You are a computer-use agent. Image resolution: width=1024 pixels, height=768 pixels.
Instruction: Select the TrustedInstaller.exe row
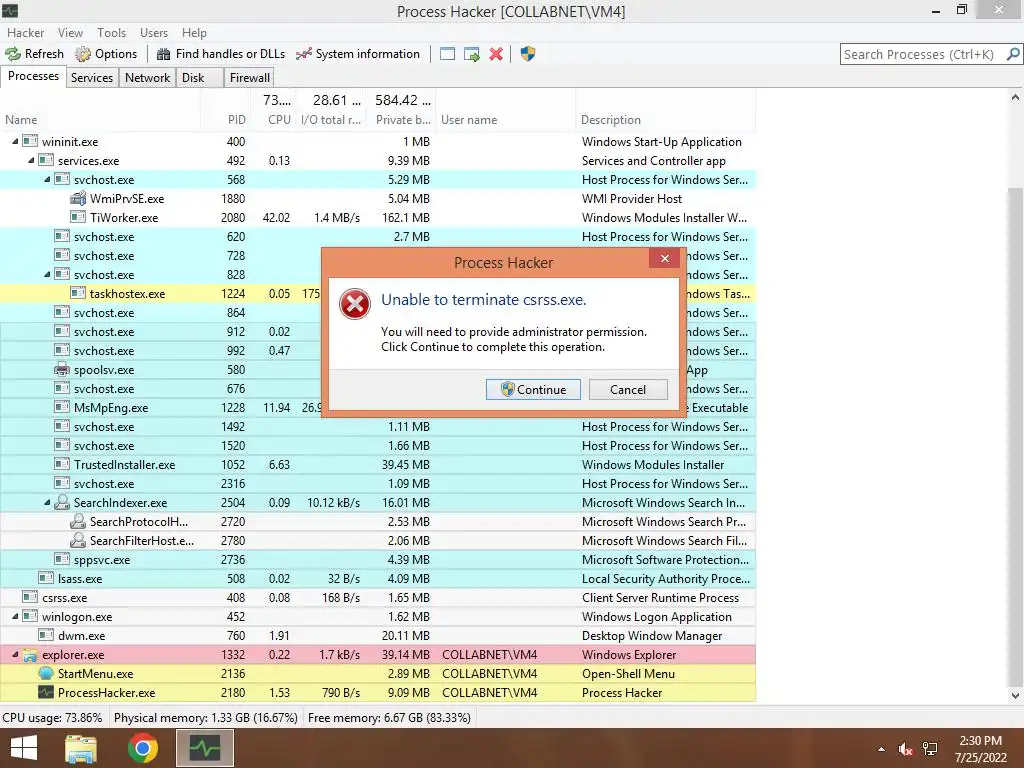pos(377,464)
